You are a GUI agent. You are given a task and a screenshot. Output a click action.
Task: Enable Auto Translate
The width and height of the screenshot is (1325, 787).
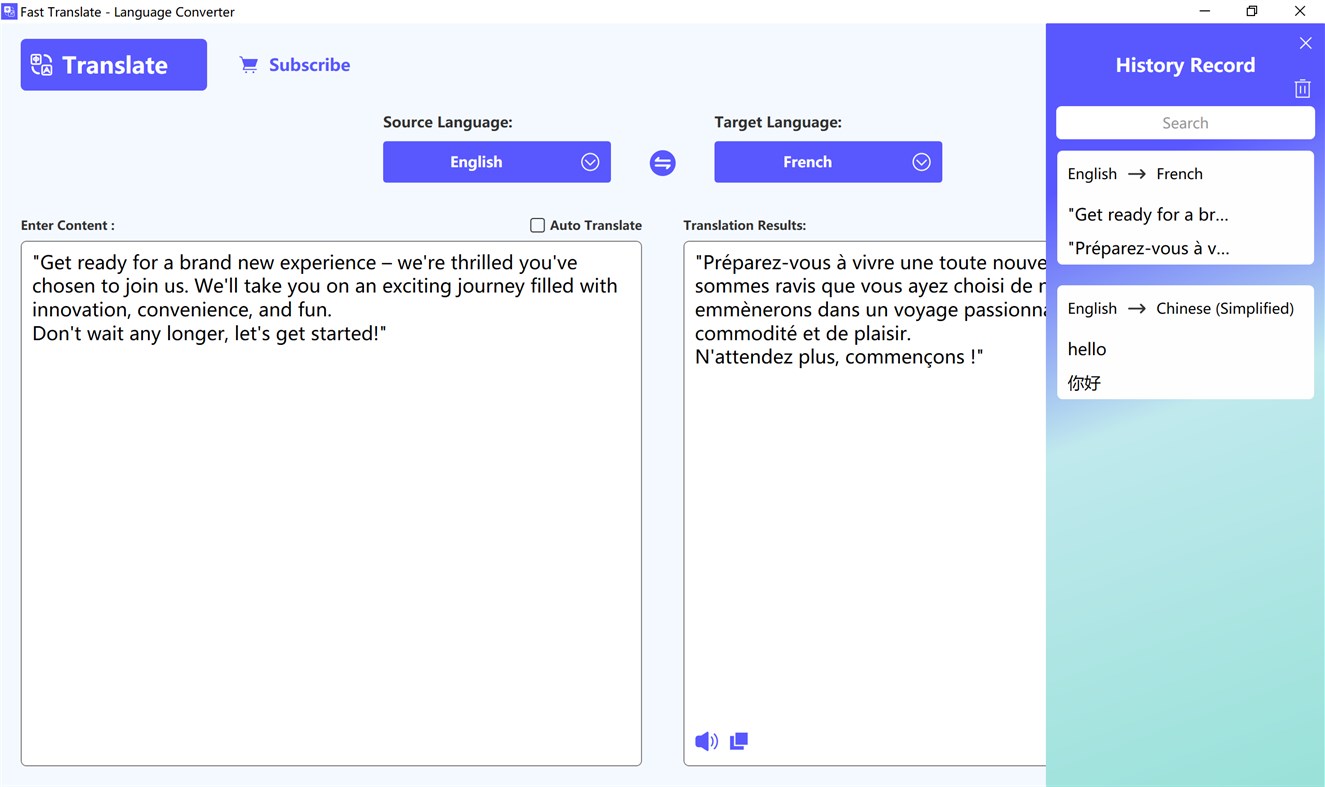coord(537,225)
